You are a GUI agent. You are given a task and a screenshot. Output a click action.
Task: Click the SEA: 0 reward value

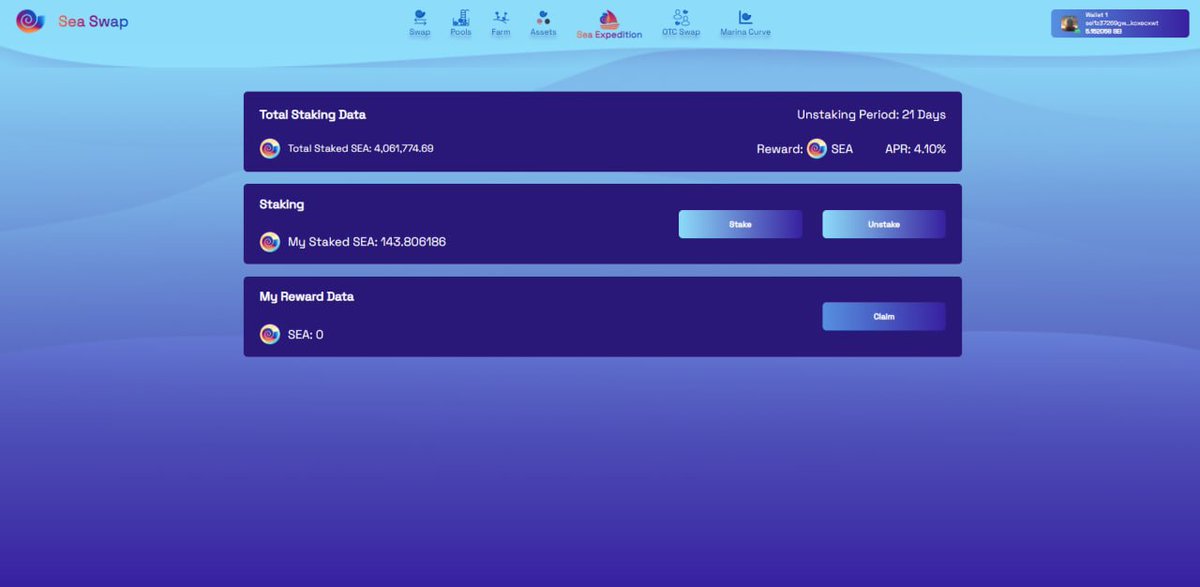pos(305,335)
